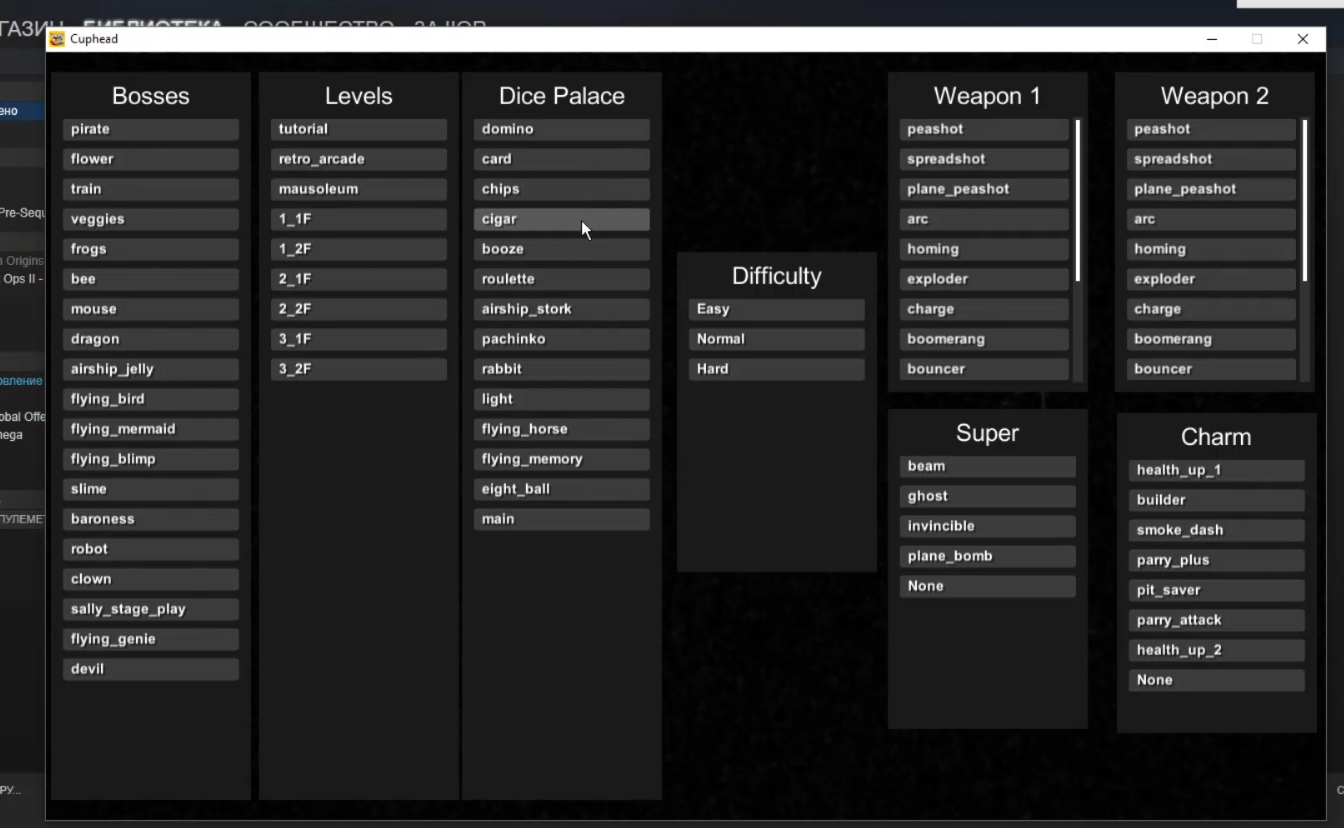Open the airship_stork stage
Screen dimensions: 1344x828
(562, 310)
